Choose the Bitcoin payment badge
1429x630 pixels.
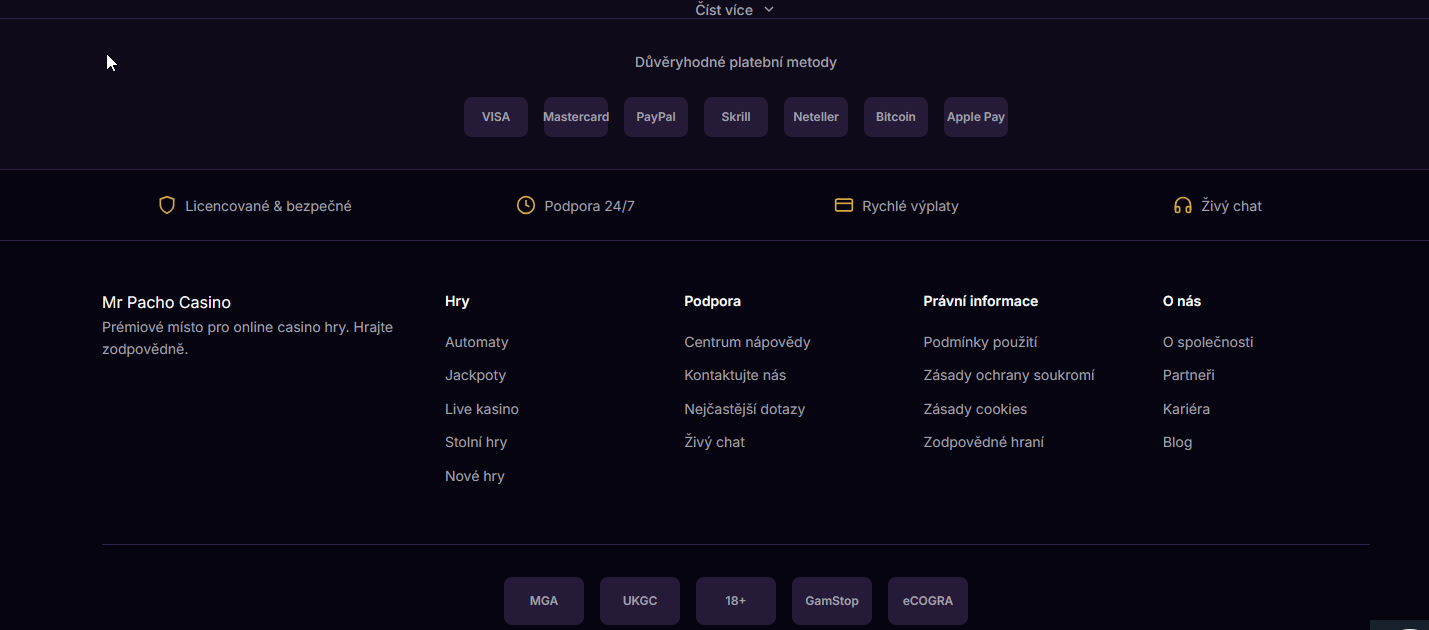click(x=896, y=117)
